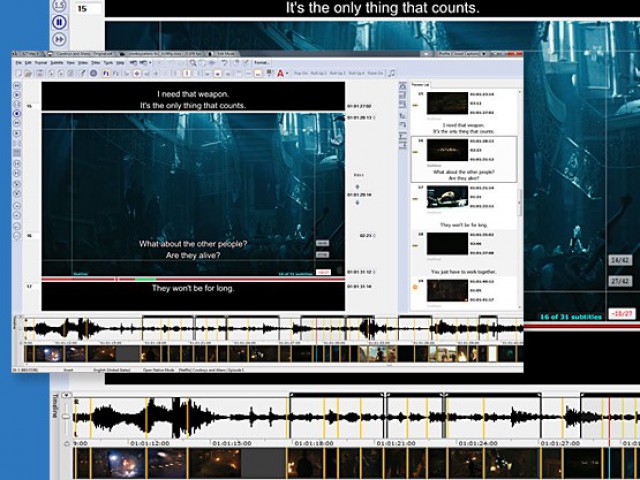Viewport: 640px width, 480px height.
Task: Select the 'They won't be for long' preview thumbnail
Action: click(447, 196)
